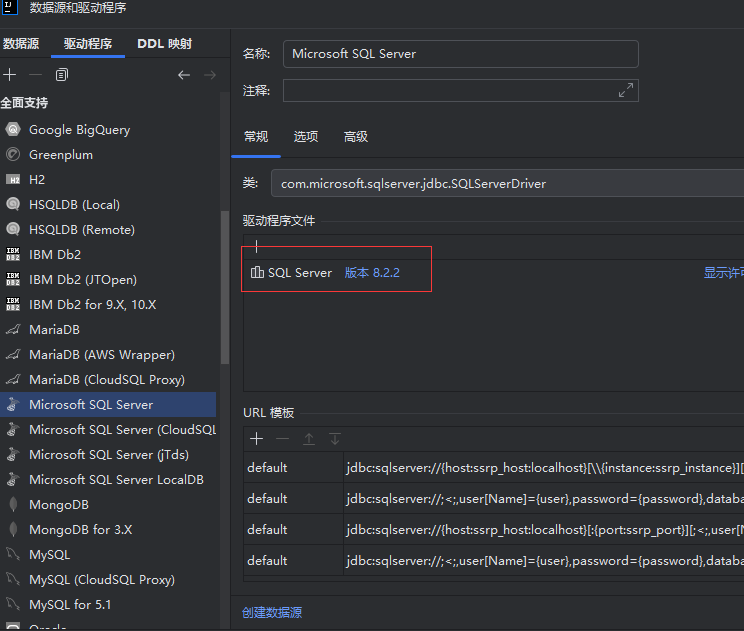This screenshot has height=631, width=744.
Task: Open the driver class combo box
Action: coord(507,184)
